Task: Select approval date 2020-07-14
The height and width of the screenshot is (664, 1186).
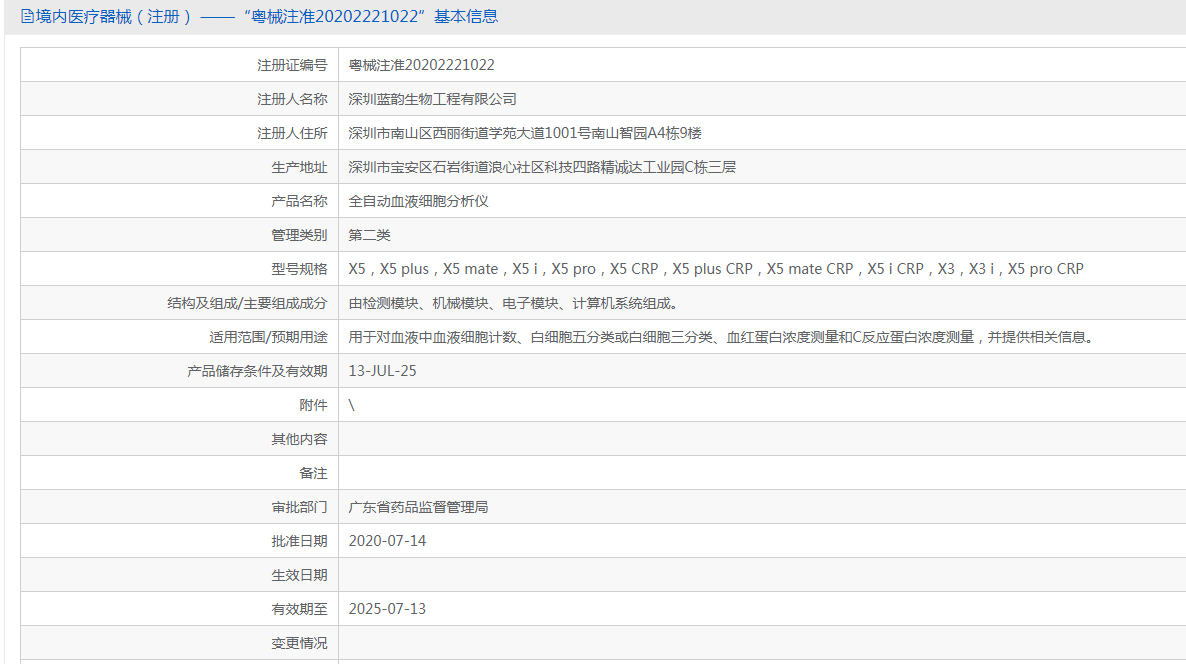Action: click(387, 541)
